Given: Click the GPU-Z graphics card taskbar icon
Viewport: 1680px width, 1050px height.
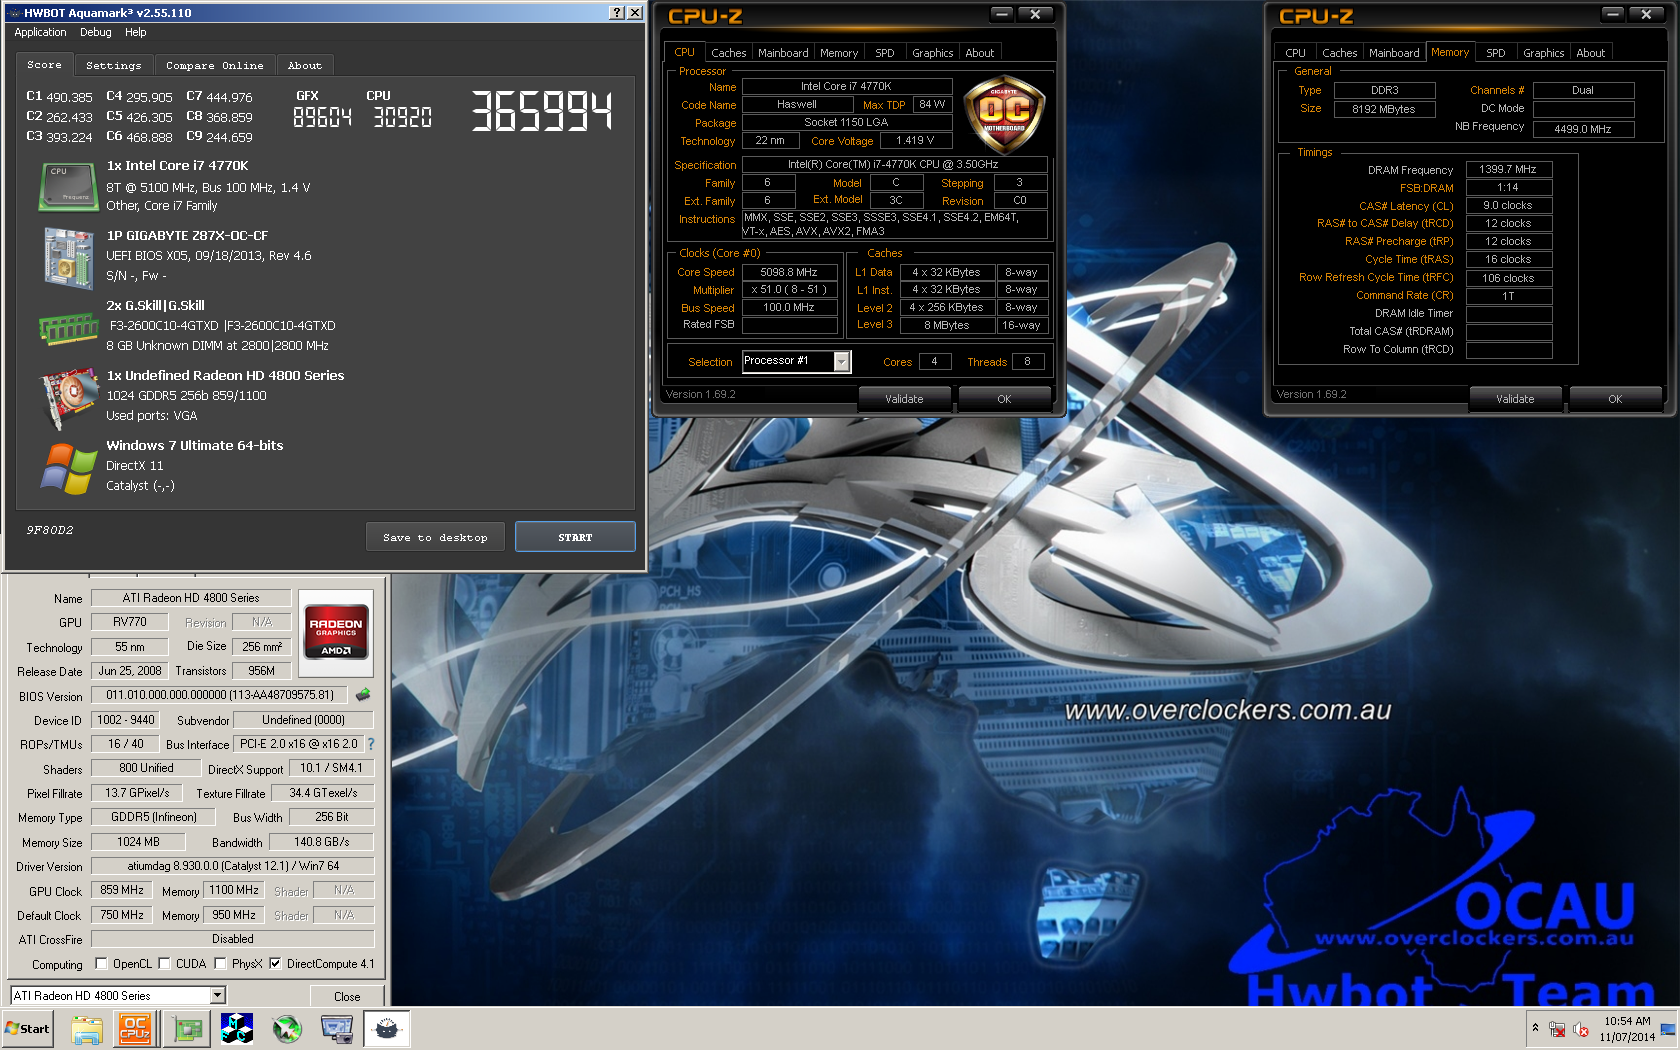Looking at the screenshot, I should [x=187, y=1029].
